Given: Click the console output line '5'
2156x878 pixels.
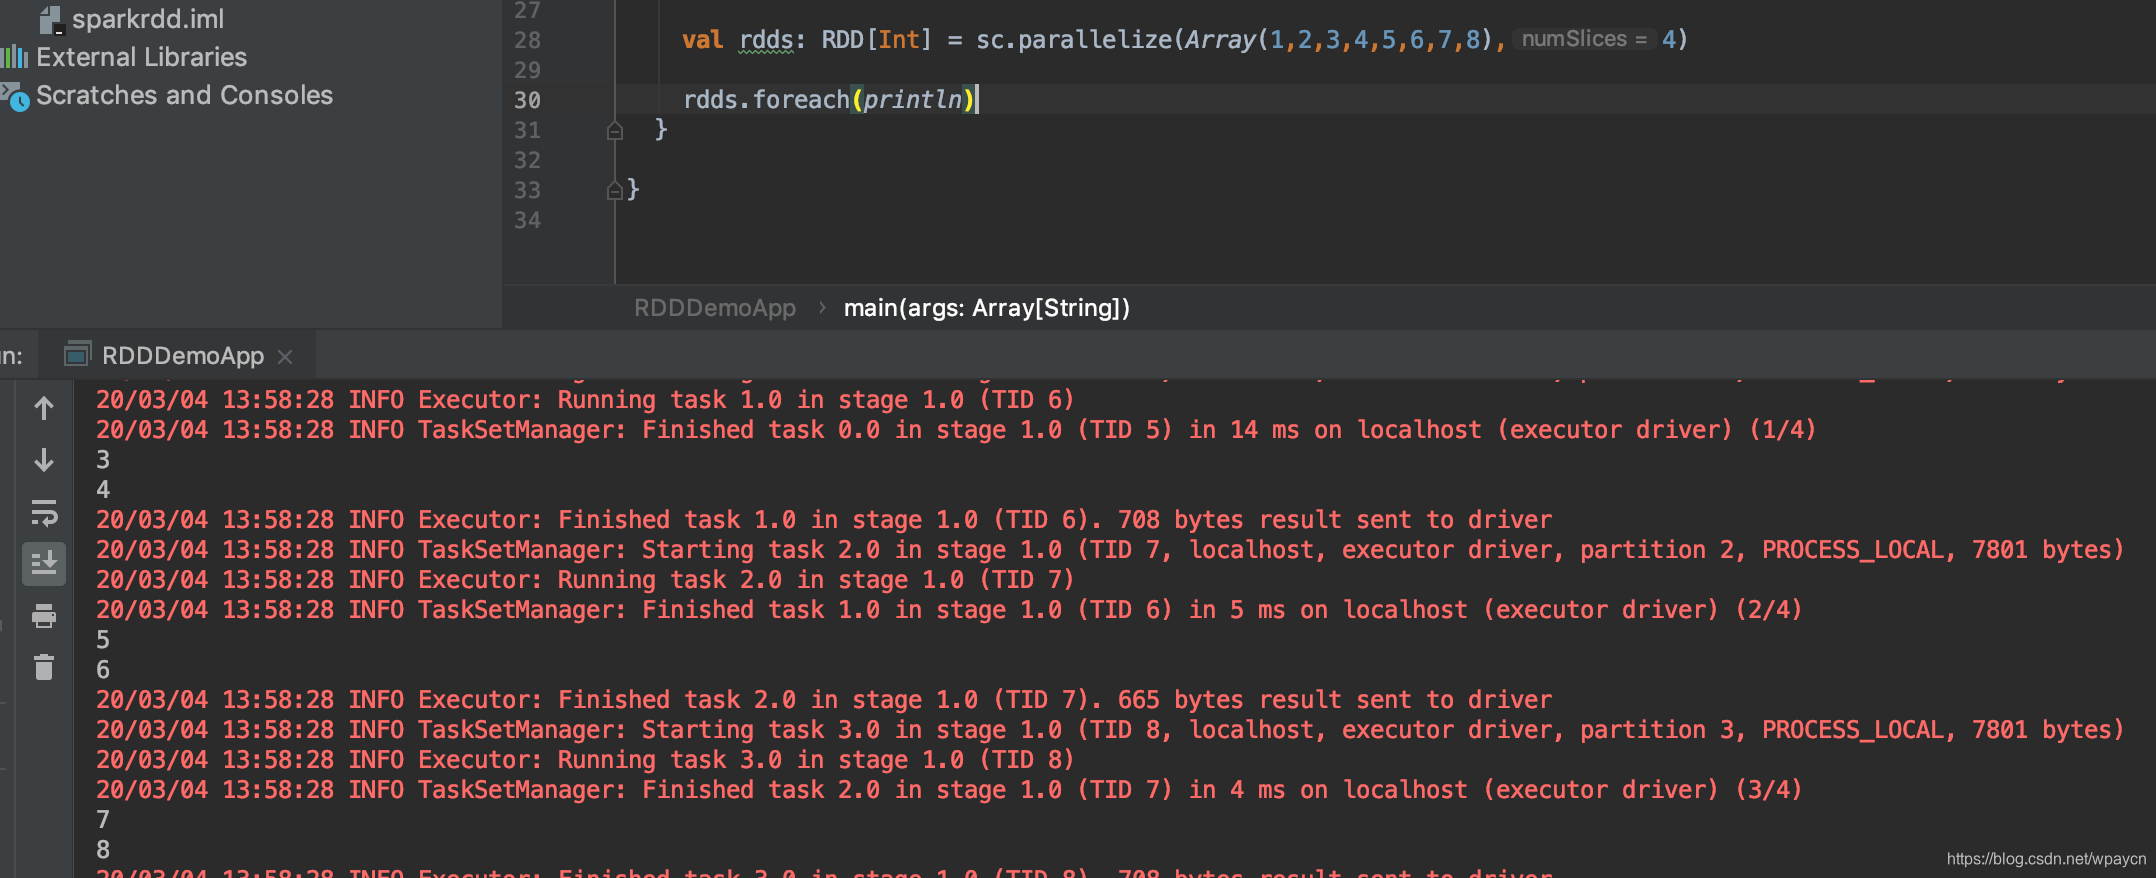Looking at the screenshot, I should coord(103,640).
